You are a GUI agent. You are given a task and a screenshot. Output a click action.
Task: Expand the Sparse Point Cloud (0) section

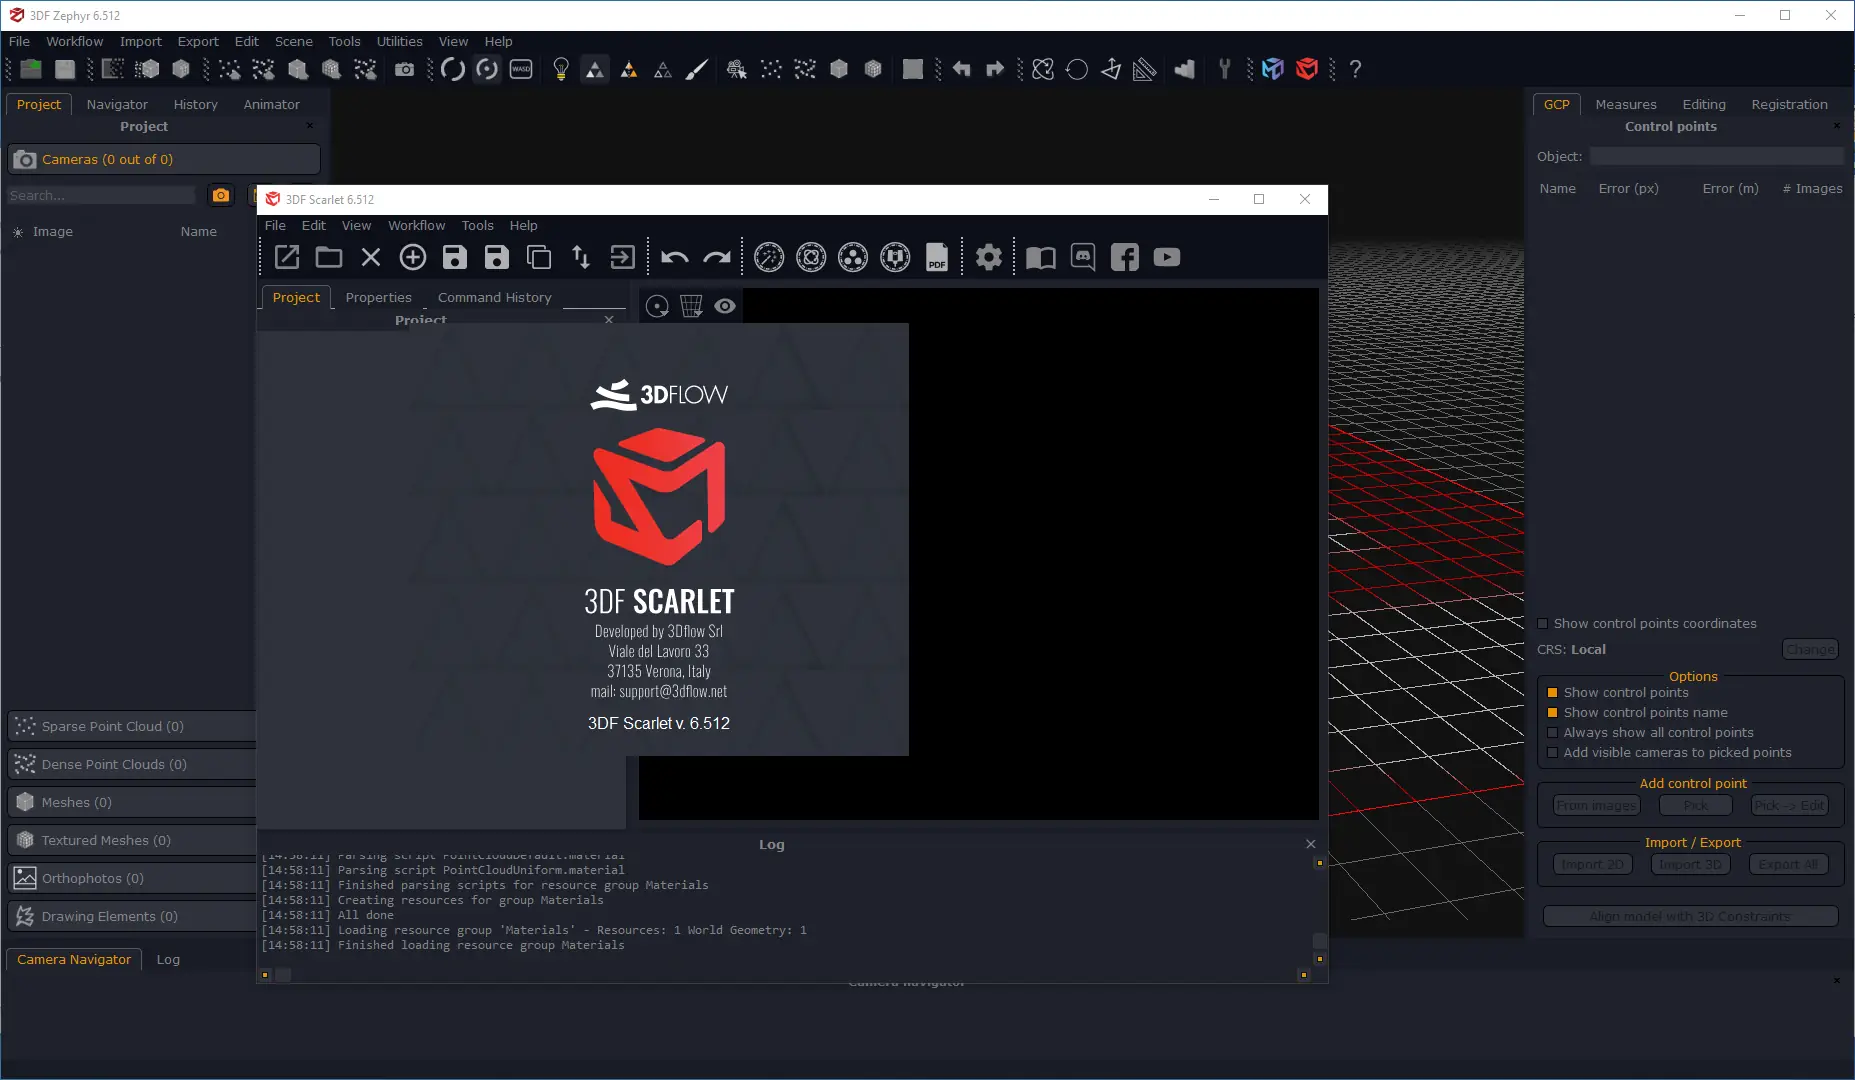coord(132,726)
